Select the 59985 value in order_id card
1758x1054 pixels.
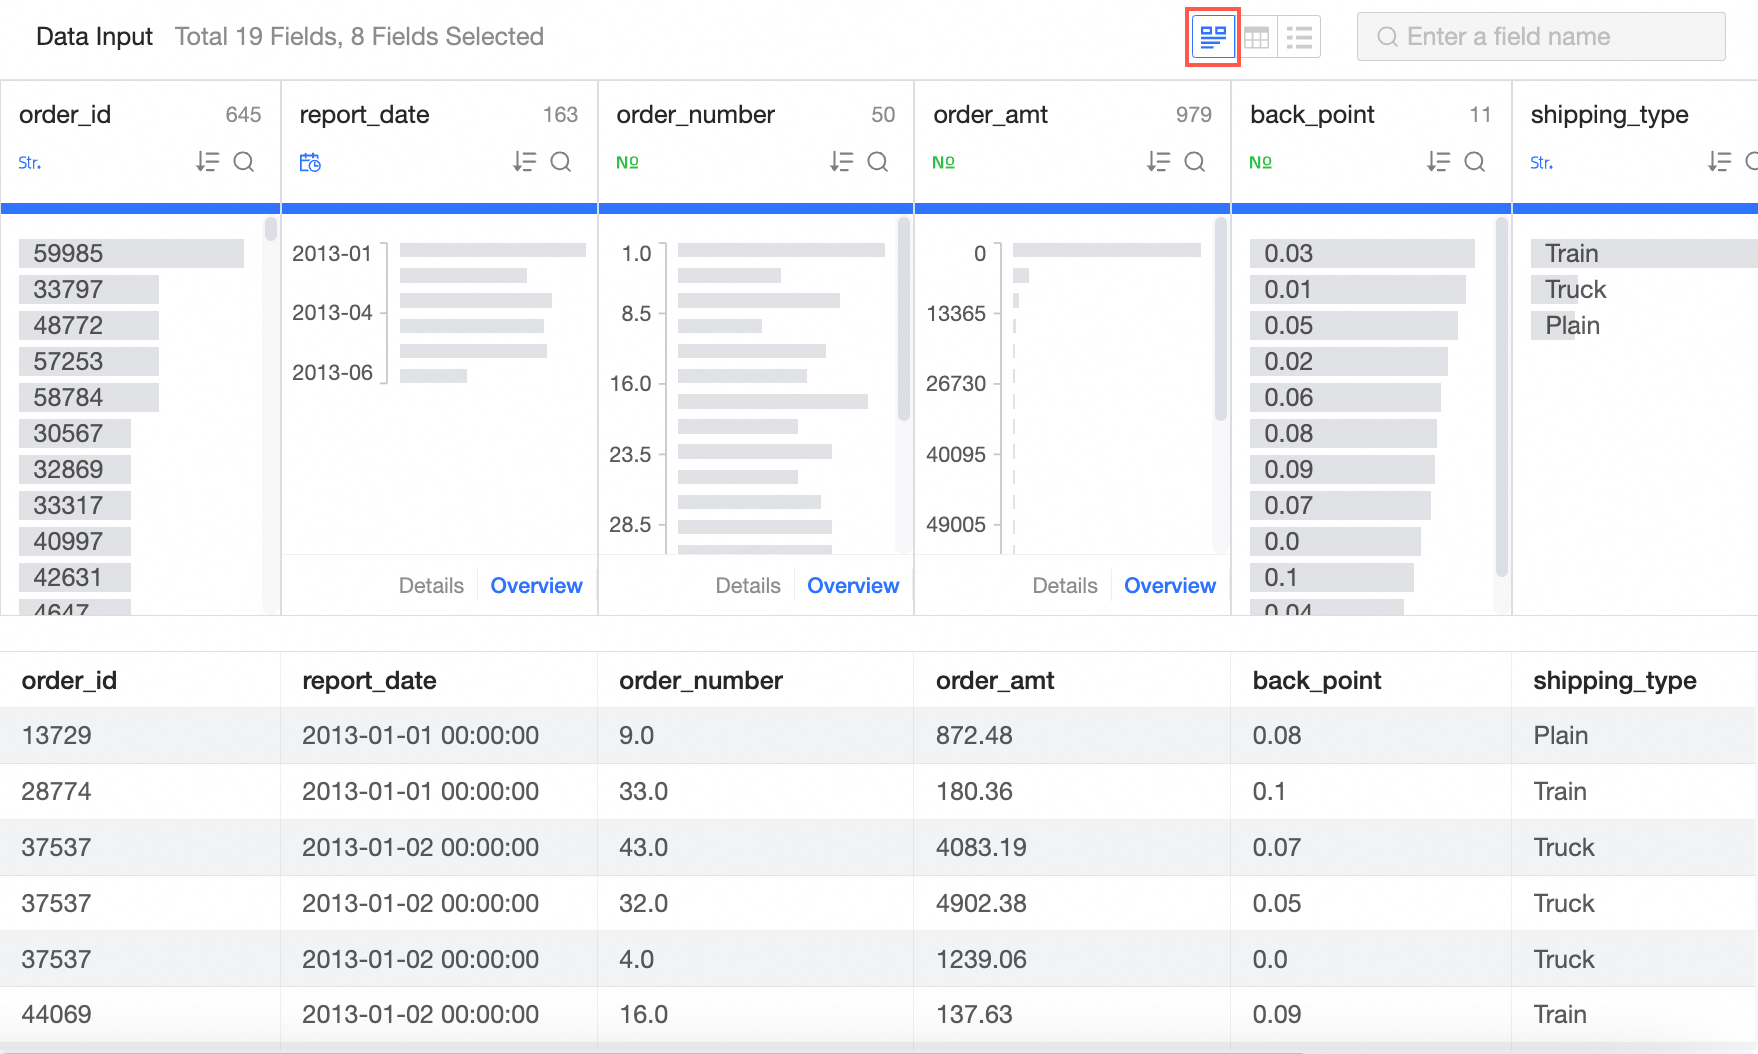(x=131, y=253)
